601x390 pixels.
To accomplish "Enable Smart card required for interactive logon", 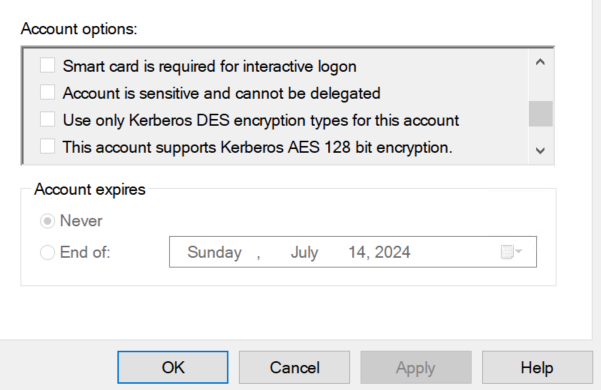I will point(48,66).
